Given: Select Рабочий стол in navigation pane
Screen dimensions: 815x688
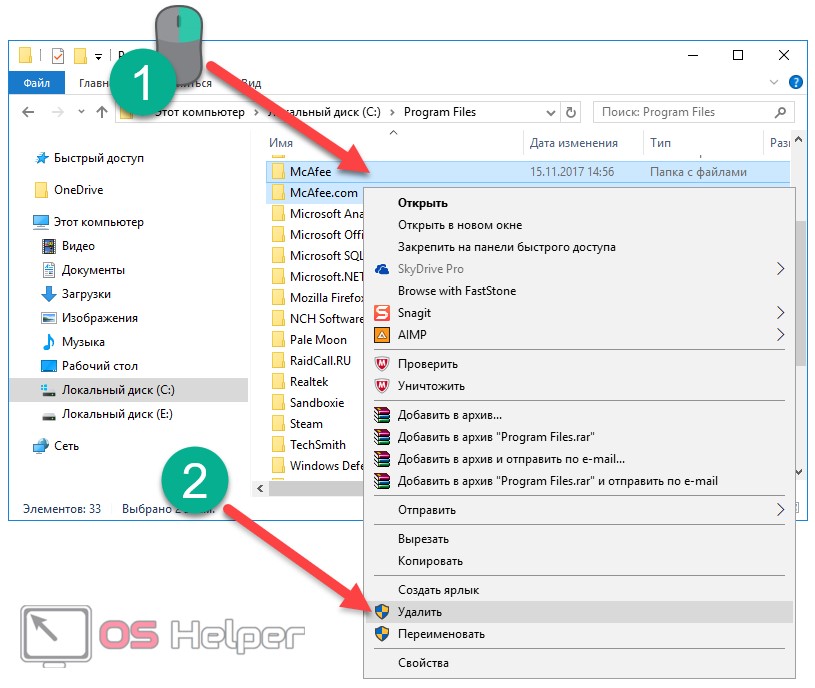Looking at the screenshot, I should pos(100,366).
